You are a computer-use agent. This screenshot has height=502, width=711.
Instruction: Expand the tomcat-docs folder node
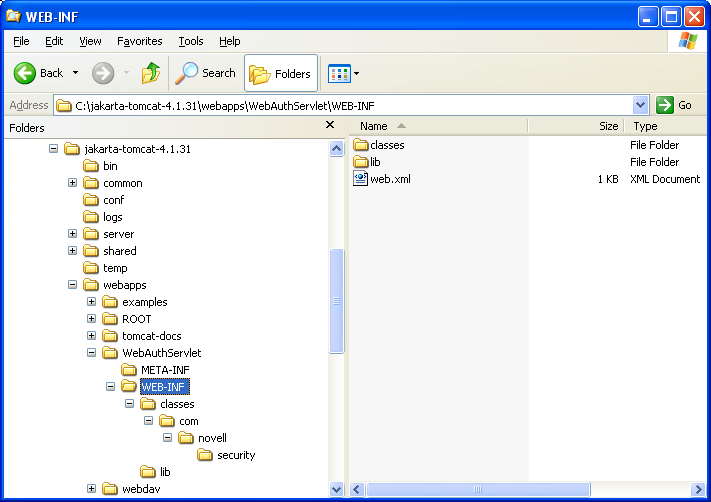92,336
